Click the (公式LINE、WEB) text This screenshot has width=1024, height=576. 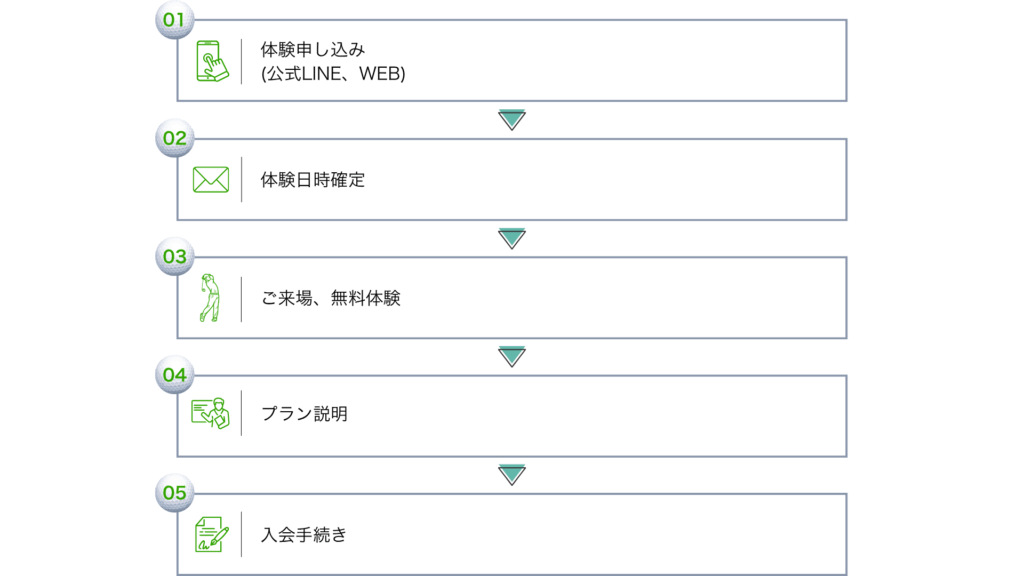tap(333, 74)
